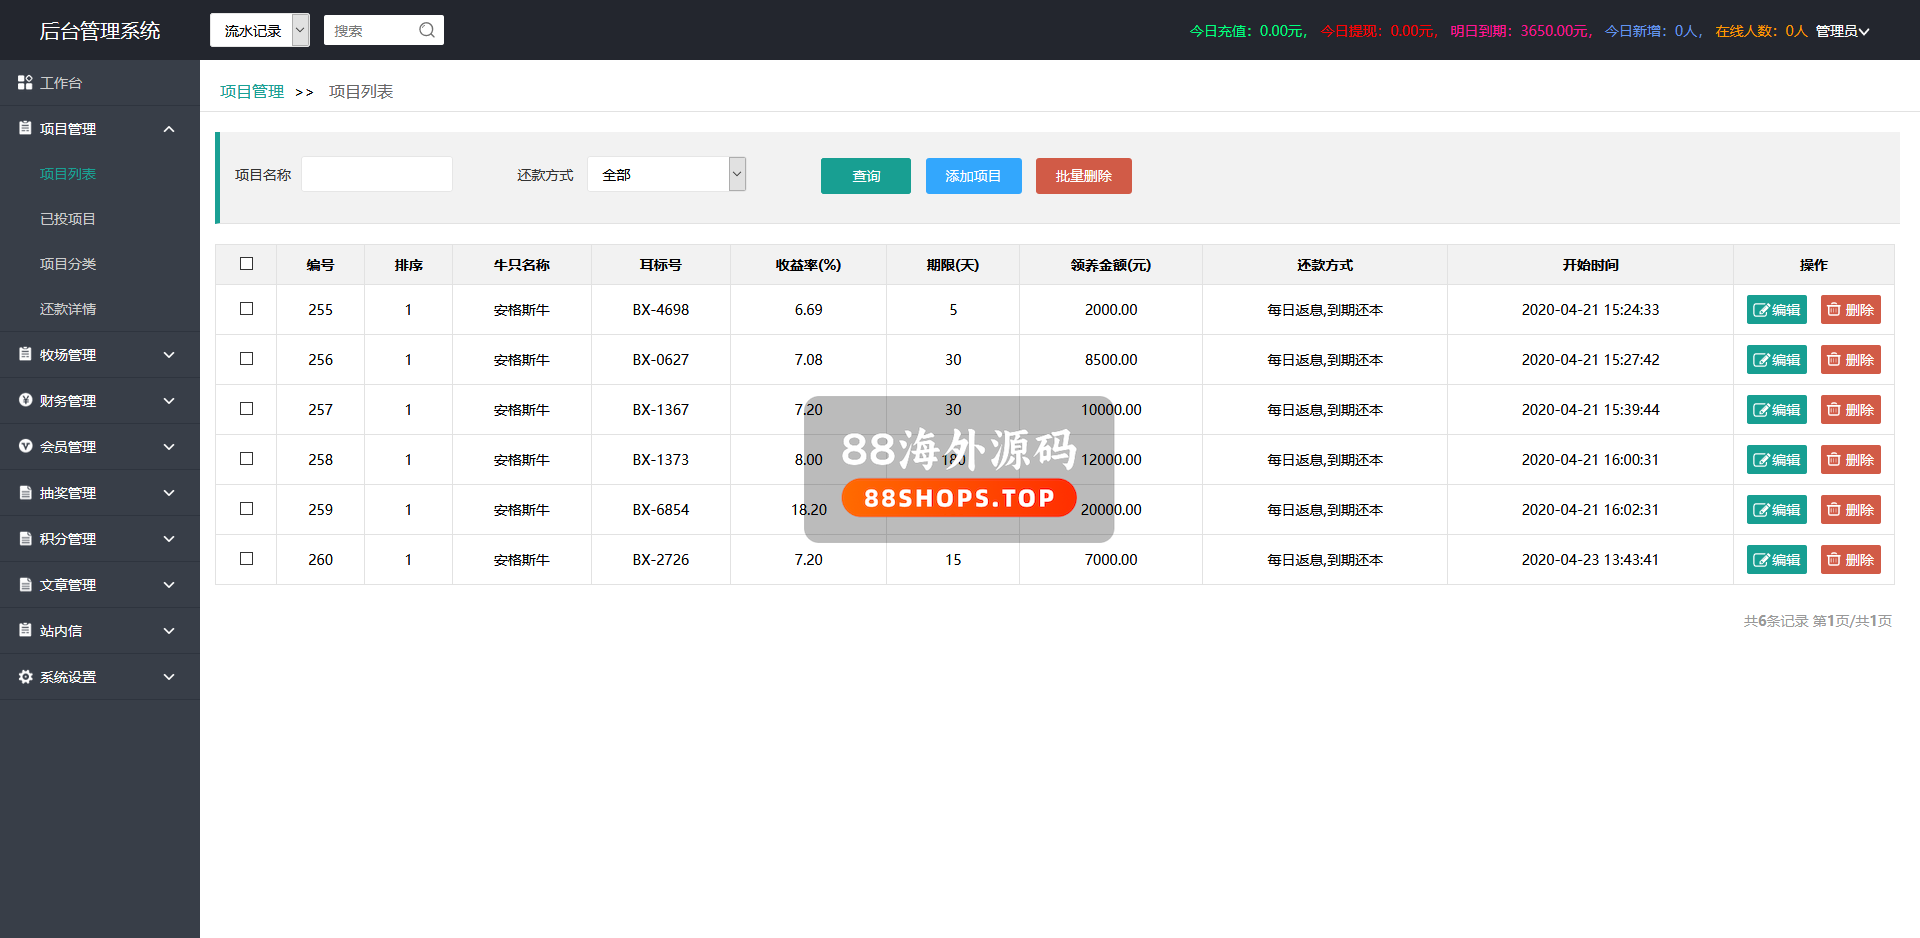This screenshot has width=1920, height=938.
Task: Delete project row 260
Action: click(1850, 560)
